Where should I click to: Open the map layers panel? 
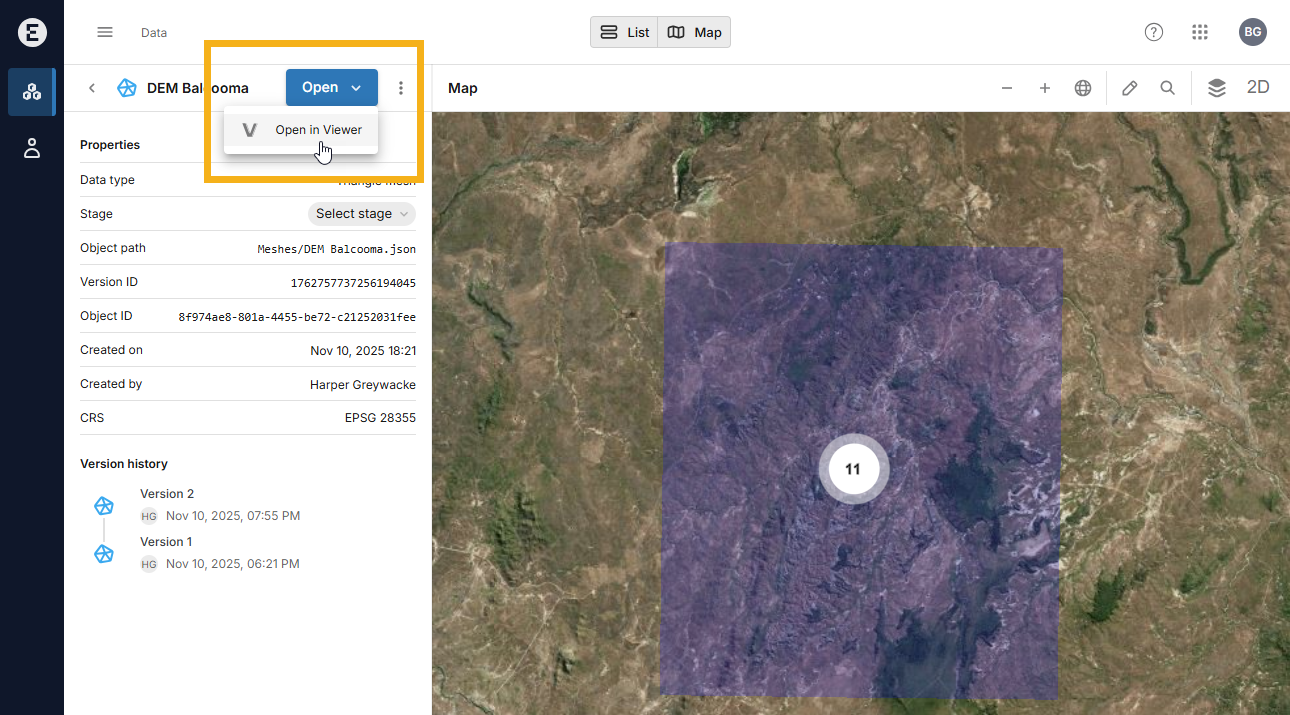[x=1216, y=88]
